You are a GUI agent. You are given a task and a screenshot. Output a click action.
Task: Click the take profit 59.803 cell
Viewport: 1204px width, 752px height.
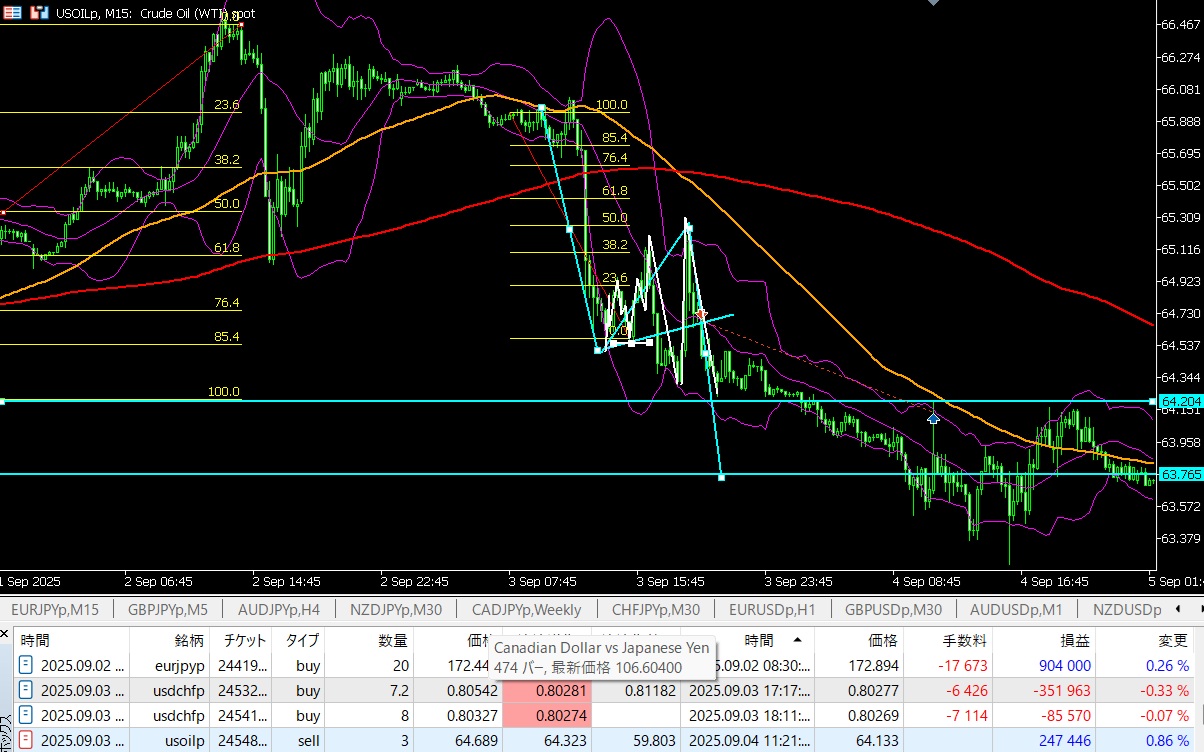(636, 742)
